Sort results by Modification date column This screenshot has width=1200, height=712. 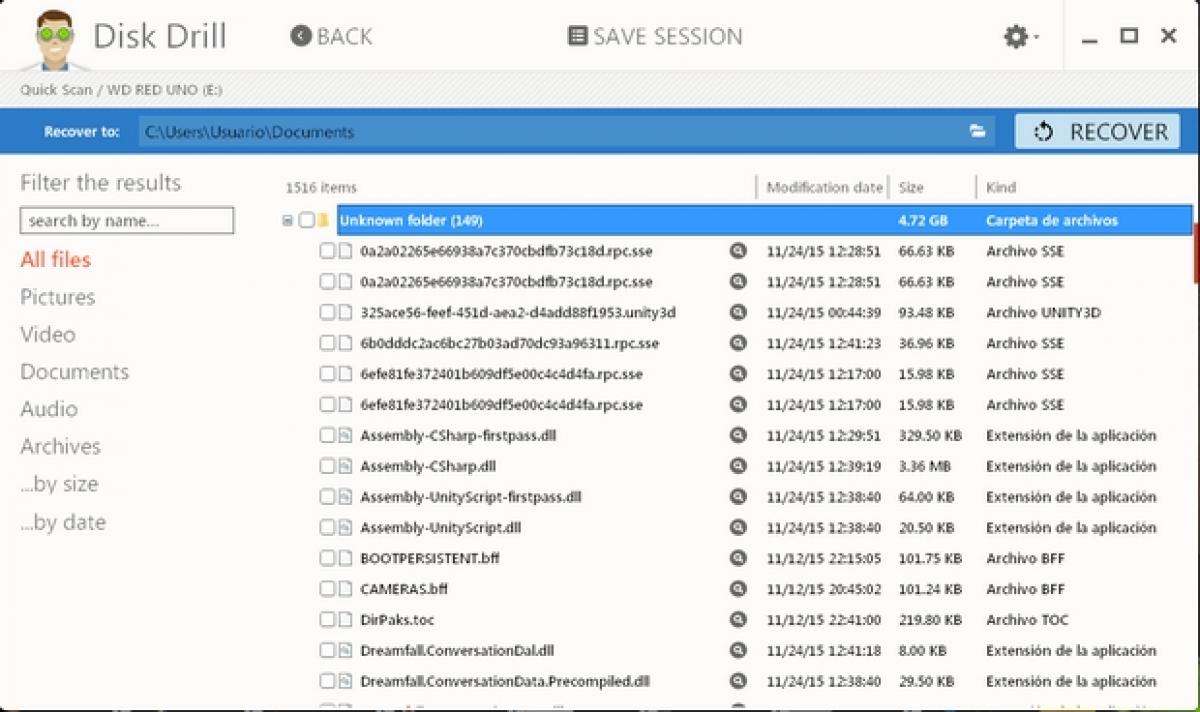pyautogui.click(x=824, y=187)
